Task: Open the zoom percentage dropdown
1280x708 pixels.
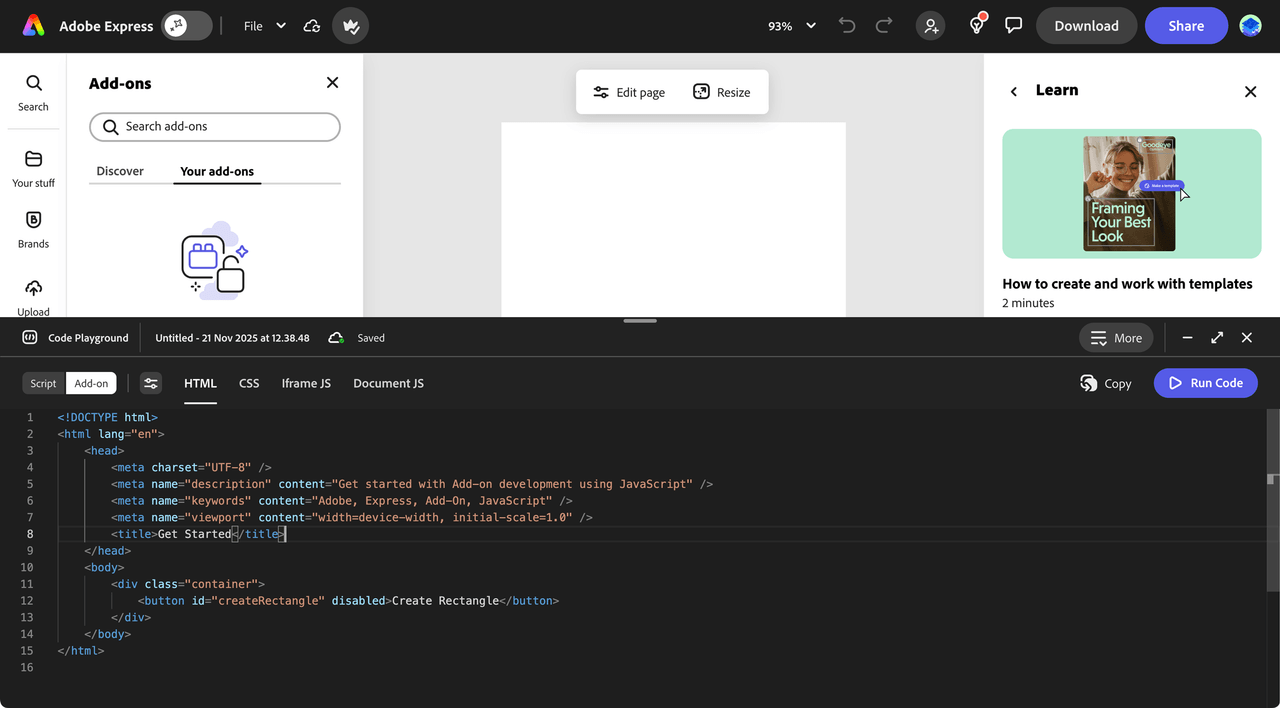Action: coord(790,26)
